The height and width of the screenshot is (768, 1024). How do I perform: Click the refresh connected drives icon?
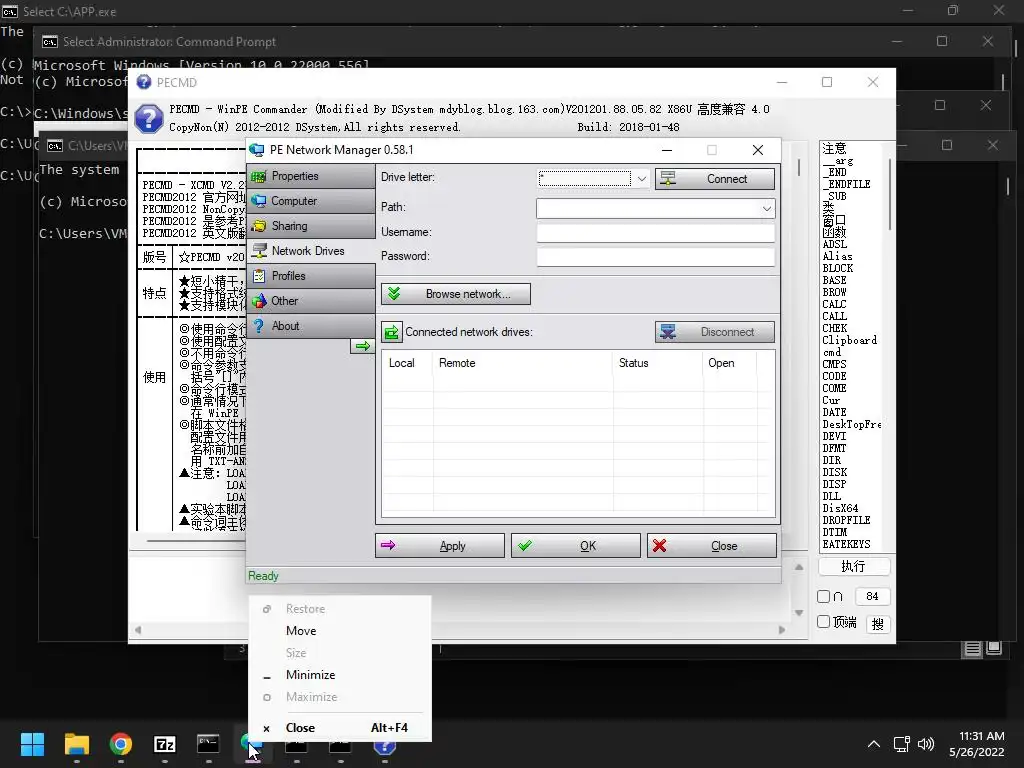click(392, 332)
